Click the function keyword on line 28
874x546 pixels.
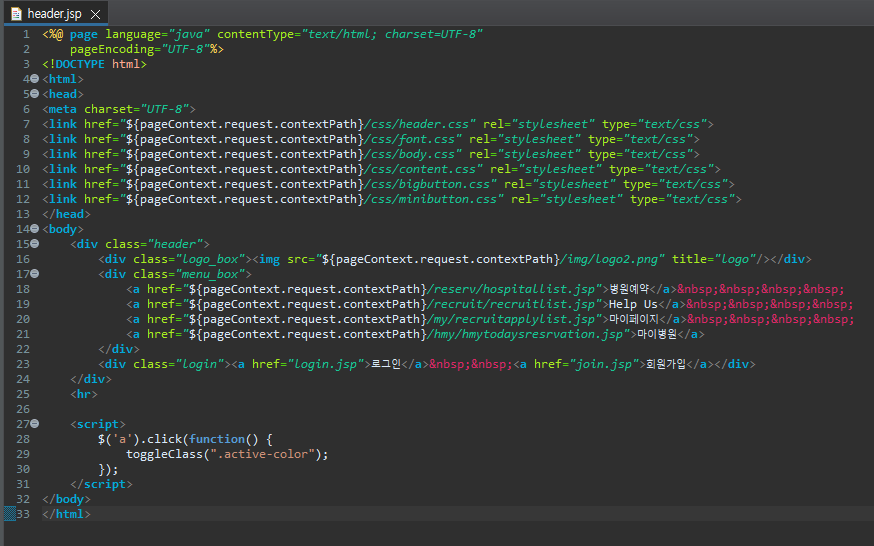tap(217, 439)
